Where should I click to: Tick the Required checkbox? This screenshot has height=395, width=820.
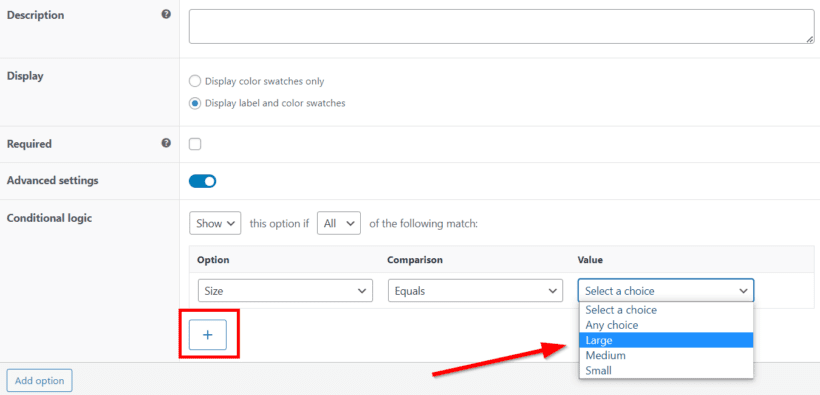point(195,144)
